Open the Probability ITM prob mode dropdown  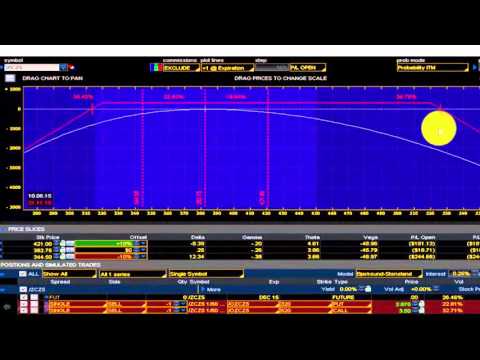[x=432, y=68]
